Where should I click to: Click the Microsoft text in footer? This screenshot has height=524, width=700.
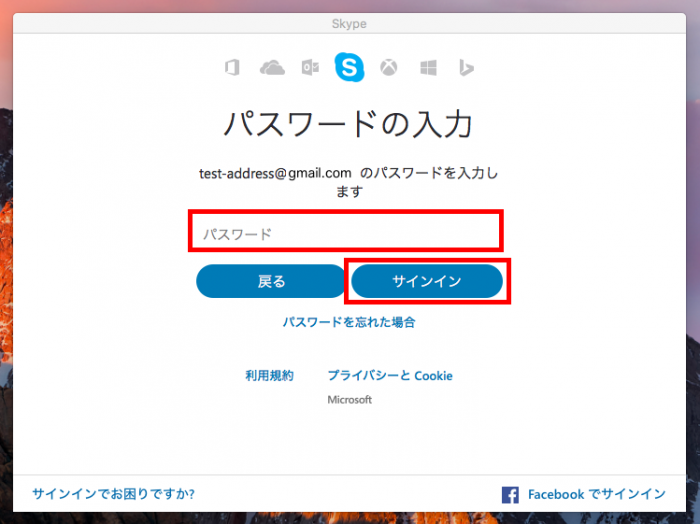point(350,399)
